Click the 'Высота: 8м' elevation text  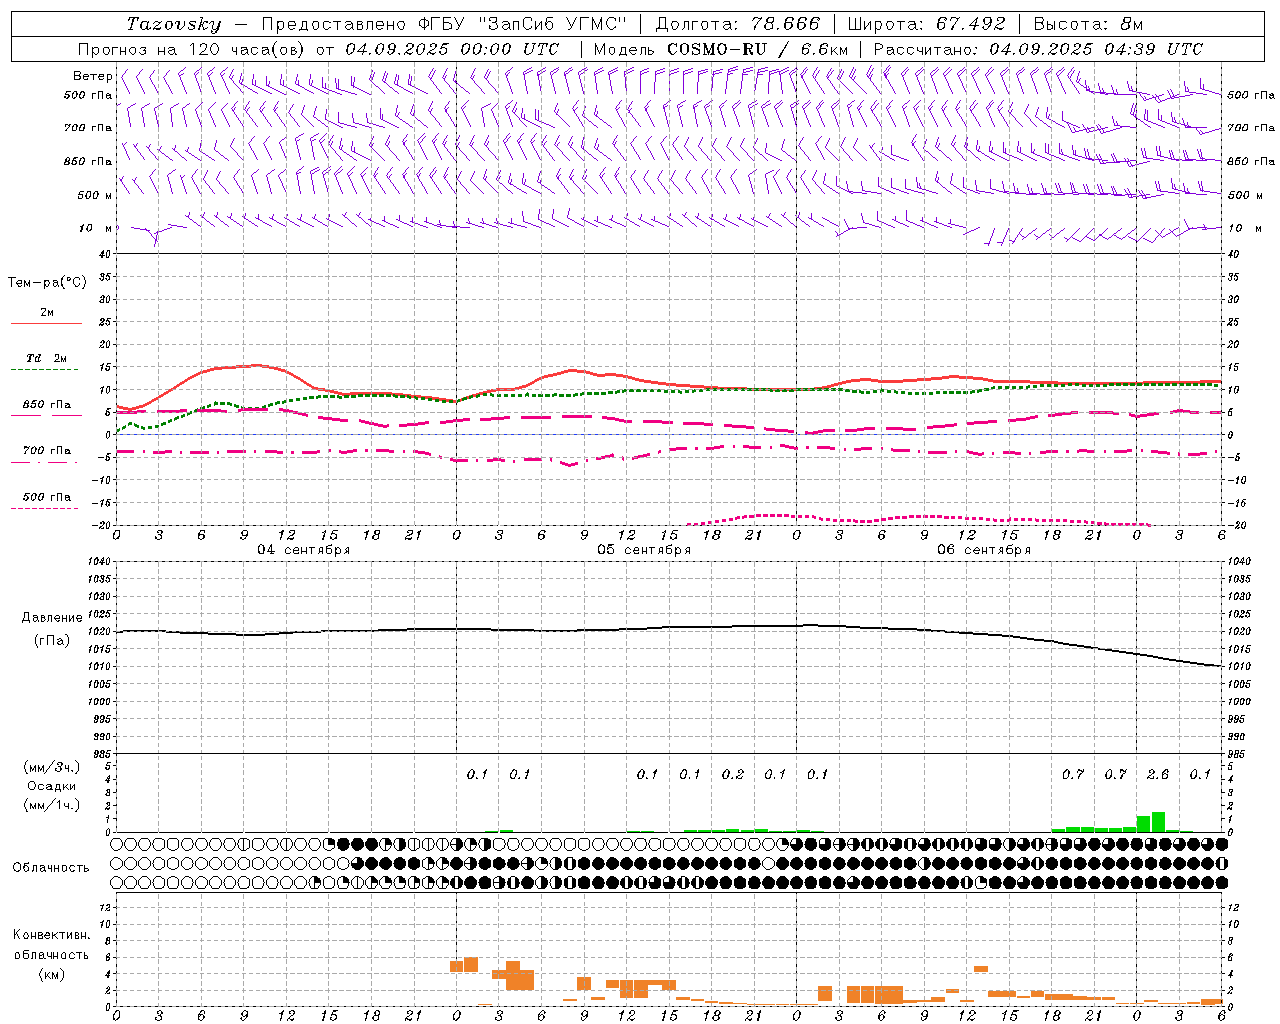(x=1088, y=24)
